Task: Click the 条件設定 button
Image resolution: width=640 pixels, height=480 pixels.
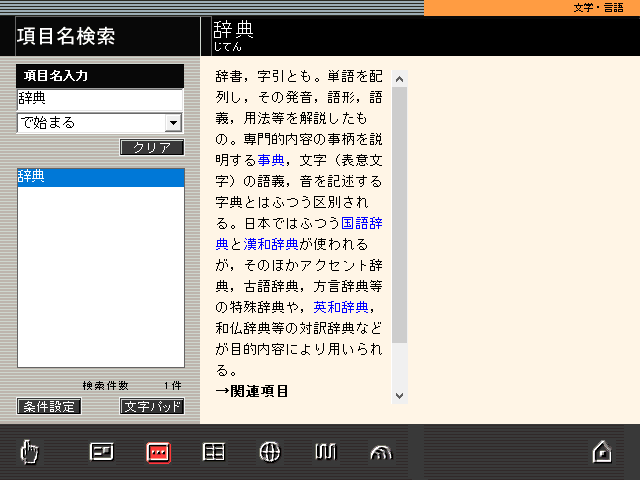Action: pos(49,407)
